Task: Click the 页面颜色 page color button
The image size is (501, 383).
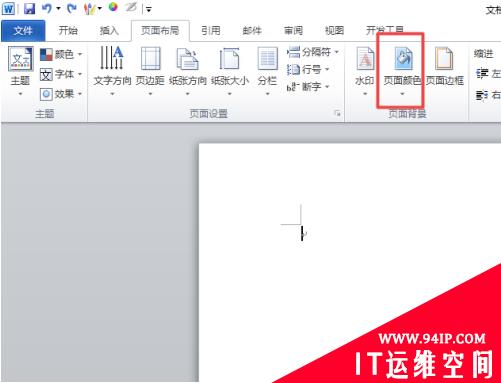Action: click(402, 71)
